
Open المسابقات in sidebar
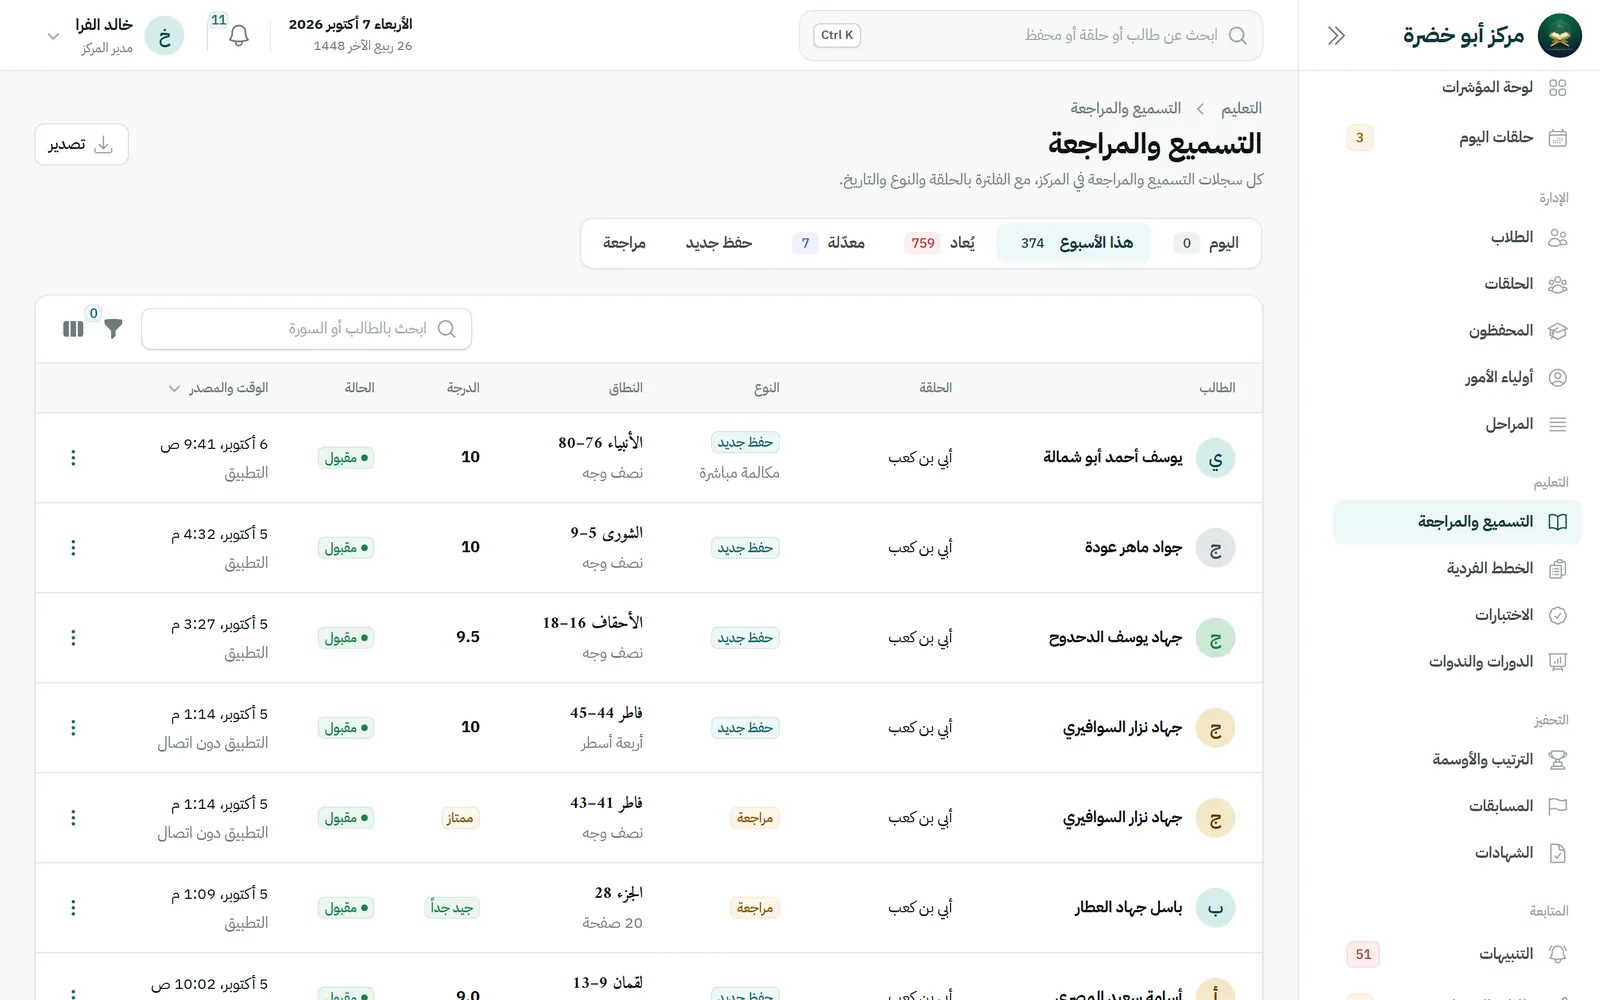pos(1458,806)
